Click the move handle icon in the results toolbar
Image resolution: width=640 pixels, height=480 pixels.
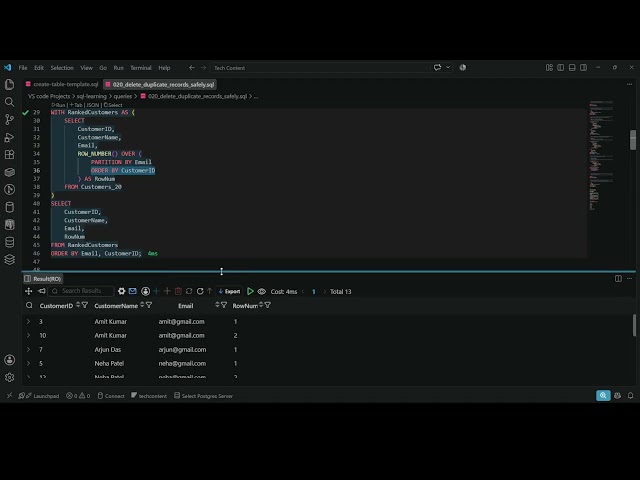(x=29, y=291)
